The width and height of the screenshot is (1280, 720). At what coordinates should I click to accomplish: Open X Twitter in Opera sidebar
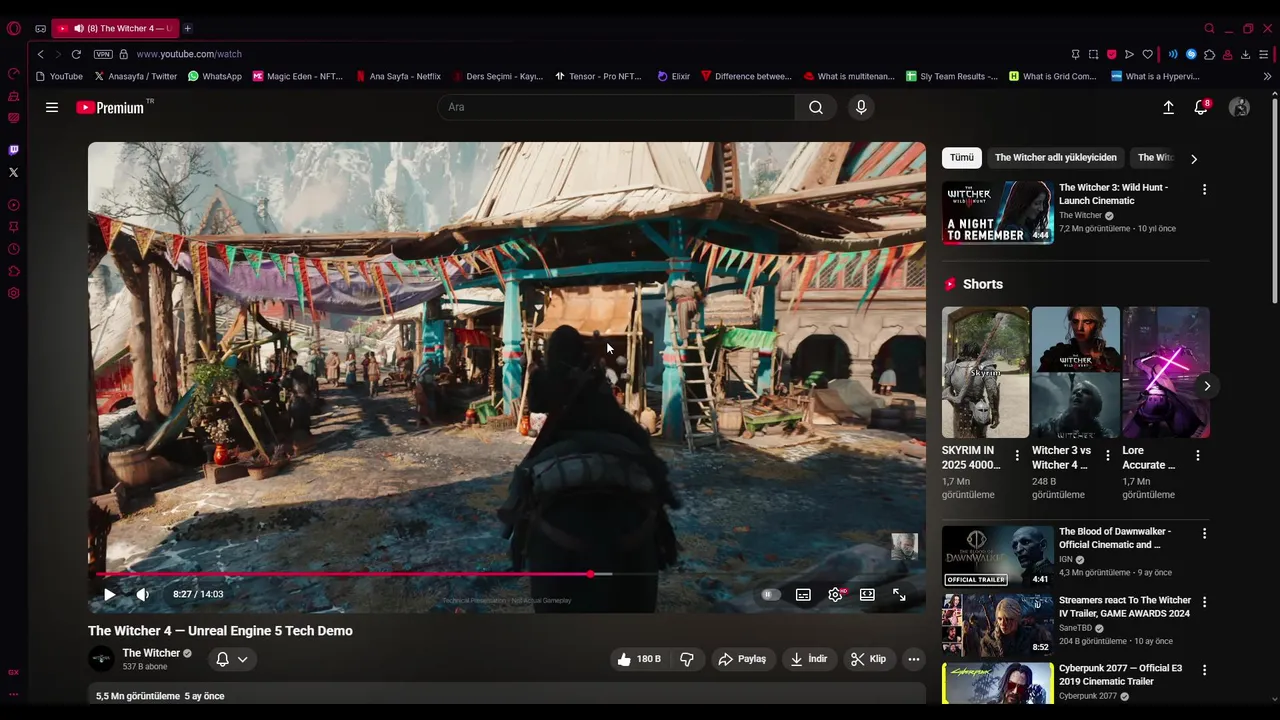coord(13,172)
